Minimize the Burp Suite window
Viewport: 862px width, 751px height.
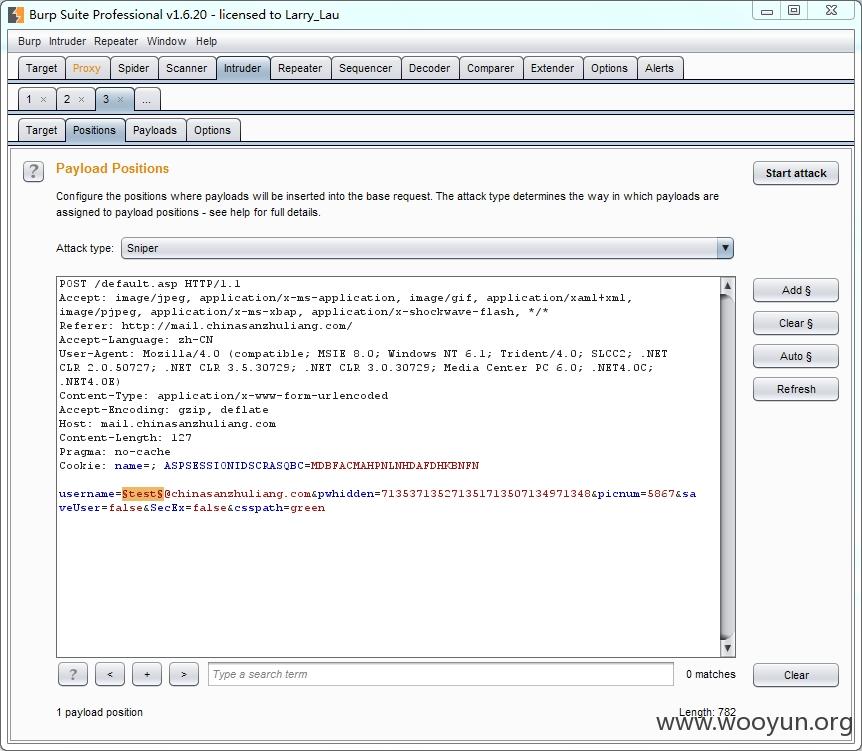pos(767,11)
